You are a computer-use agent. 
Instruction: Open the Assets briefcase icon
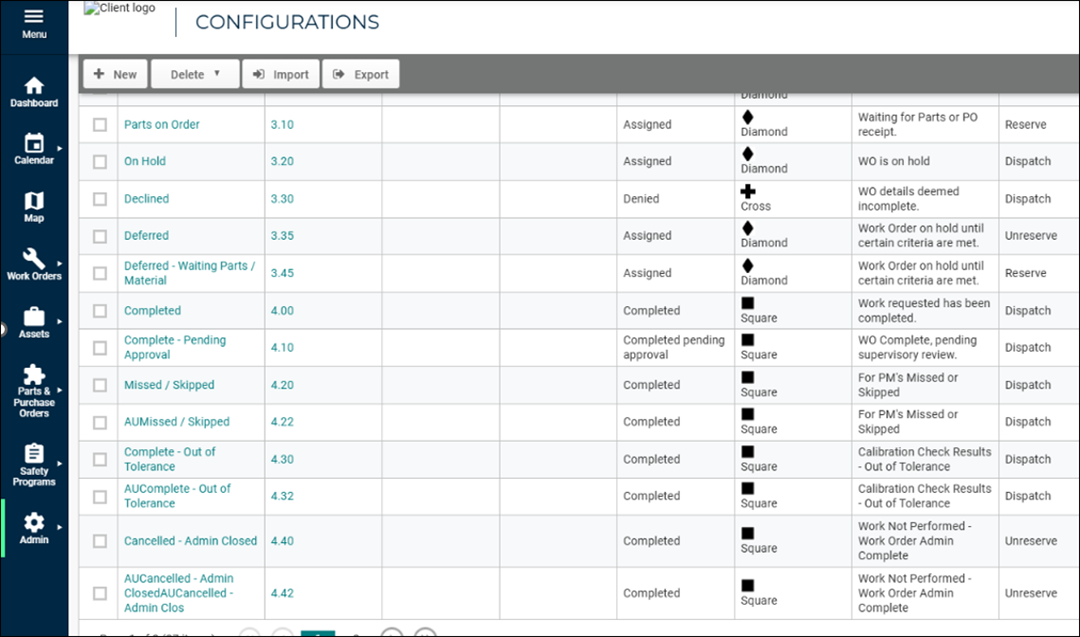[34, 317]
